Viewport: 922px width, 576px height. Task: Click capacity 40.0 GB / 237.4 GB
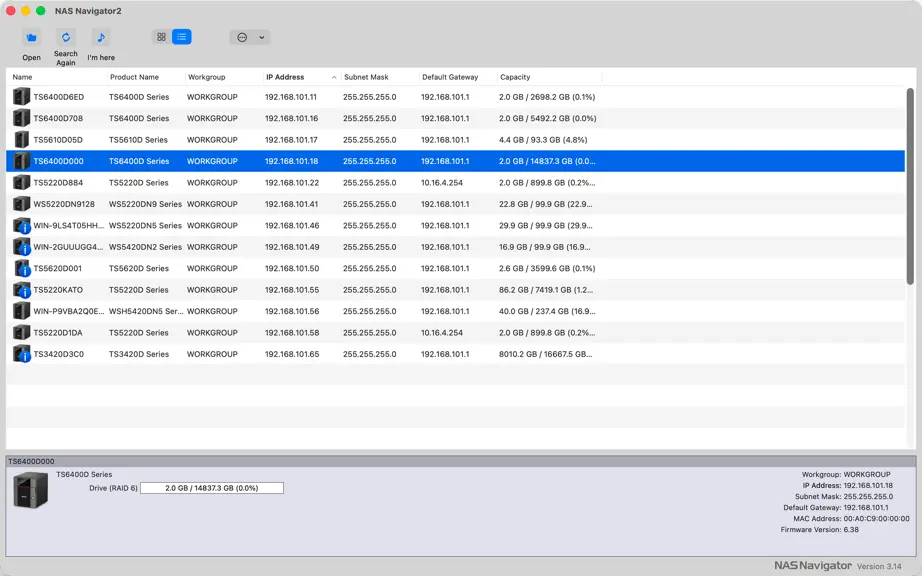tap(547, 312)
